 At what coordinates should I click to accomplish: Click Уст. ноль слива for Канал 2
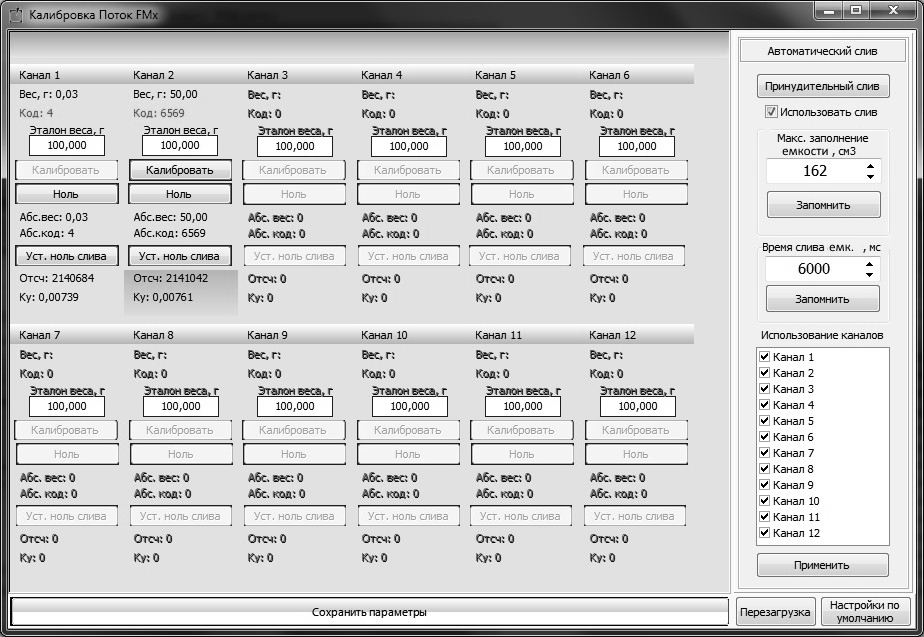click(x=180, y=256)
